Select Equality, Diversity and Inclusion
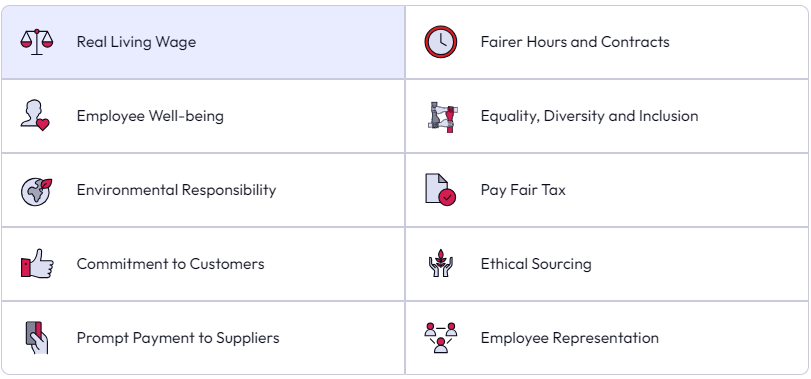The height and width of the screenshot is (379, 811). tap(607, 116)
